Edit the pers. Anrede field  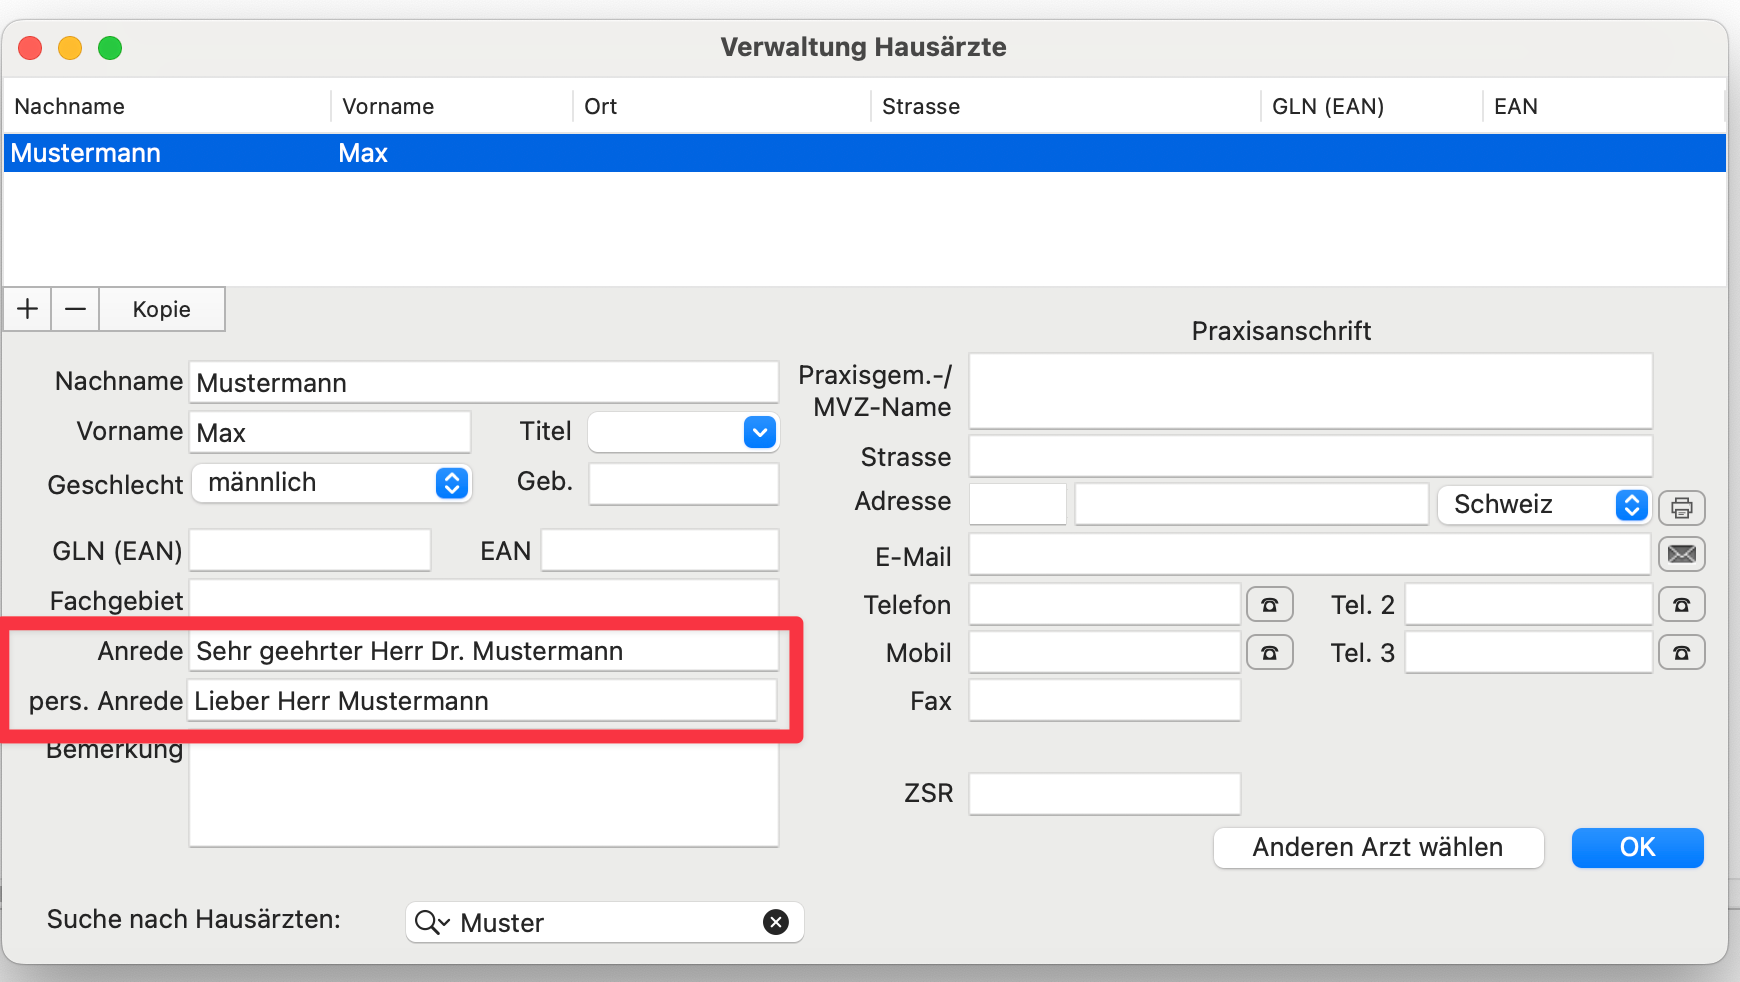click(x=482, y=700)
